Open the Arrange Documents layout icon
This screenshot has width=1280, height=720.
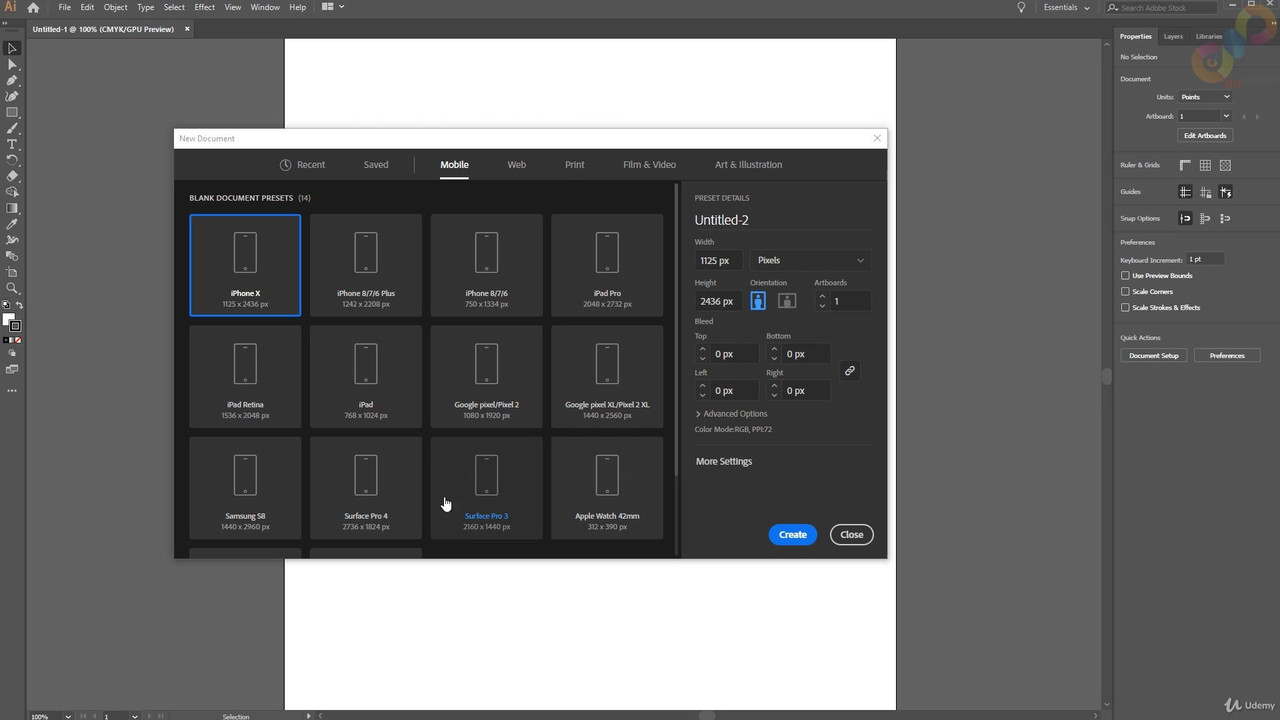pos(332,7)
